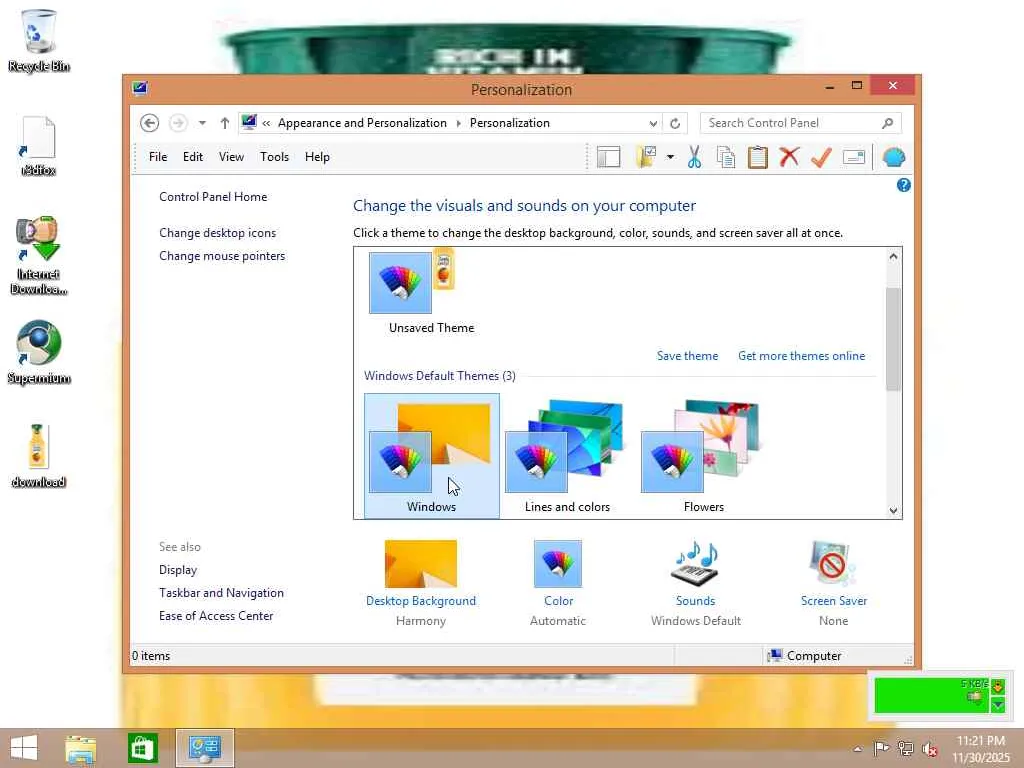Click the search magnifier icon
This screenshot has height=768, width=1024.
(x=887, y=123)
